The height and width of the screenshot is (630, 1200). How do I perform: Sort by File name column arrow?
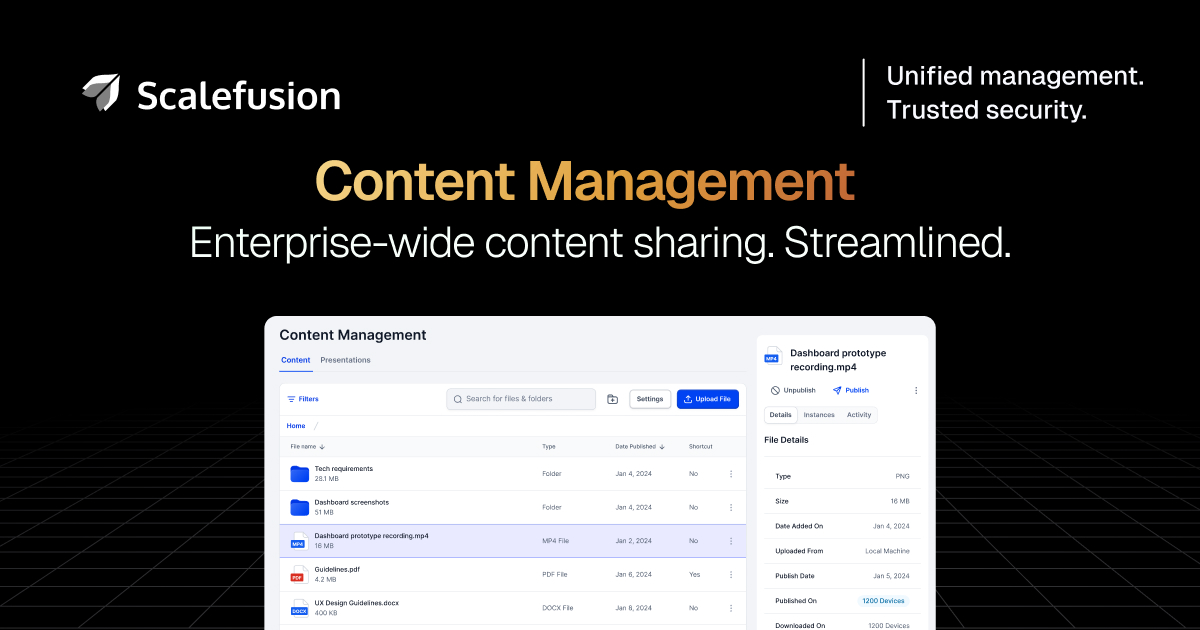322,447
